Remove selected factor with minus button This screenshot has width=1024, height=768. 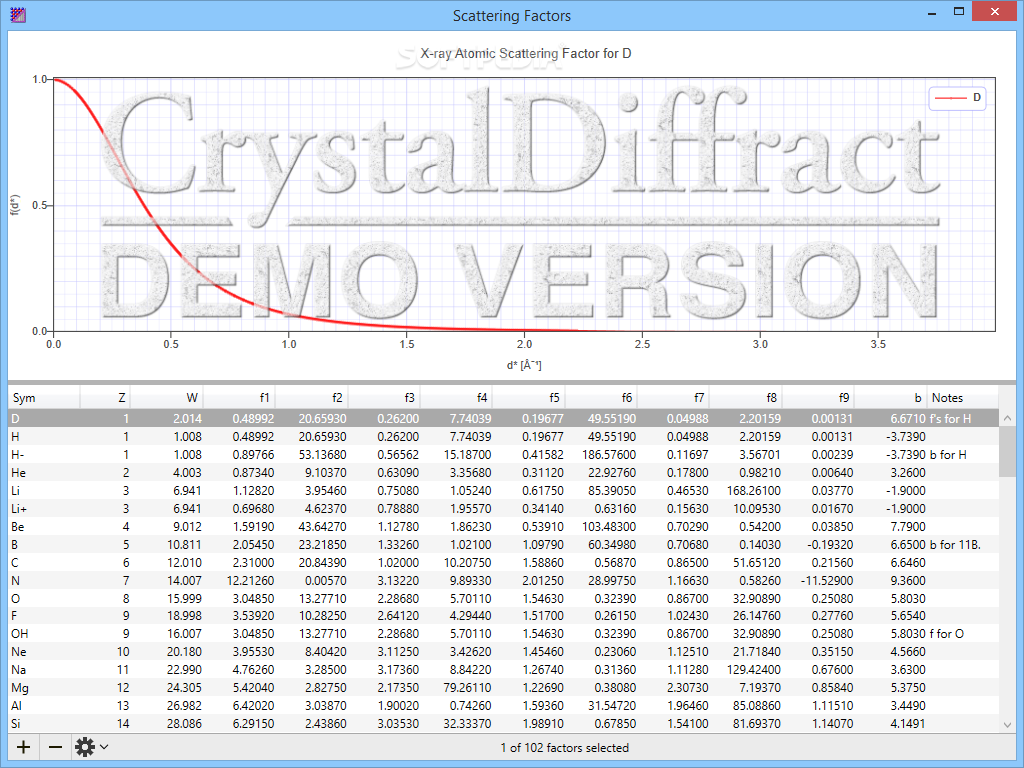(x=56, y=747)
